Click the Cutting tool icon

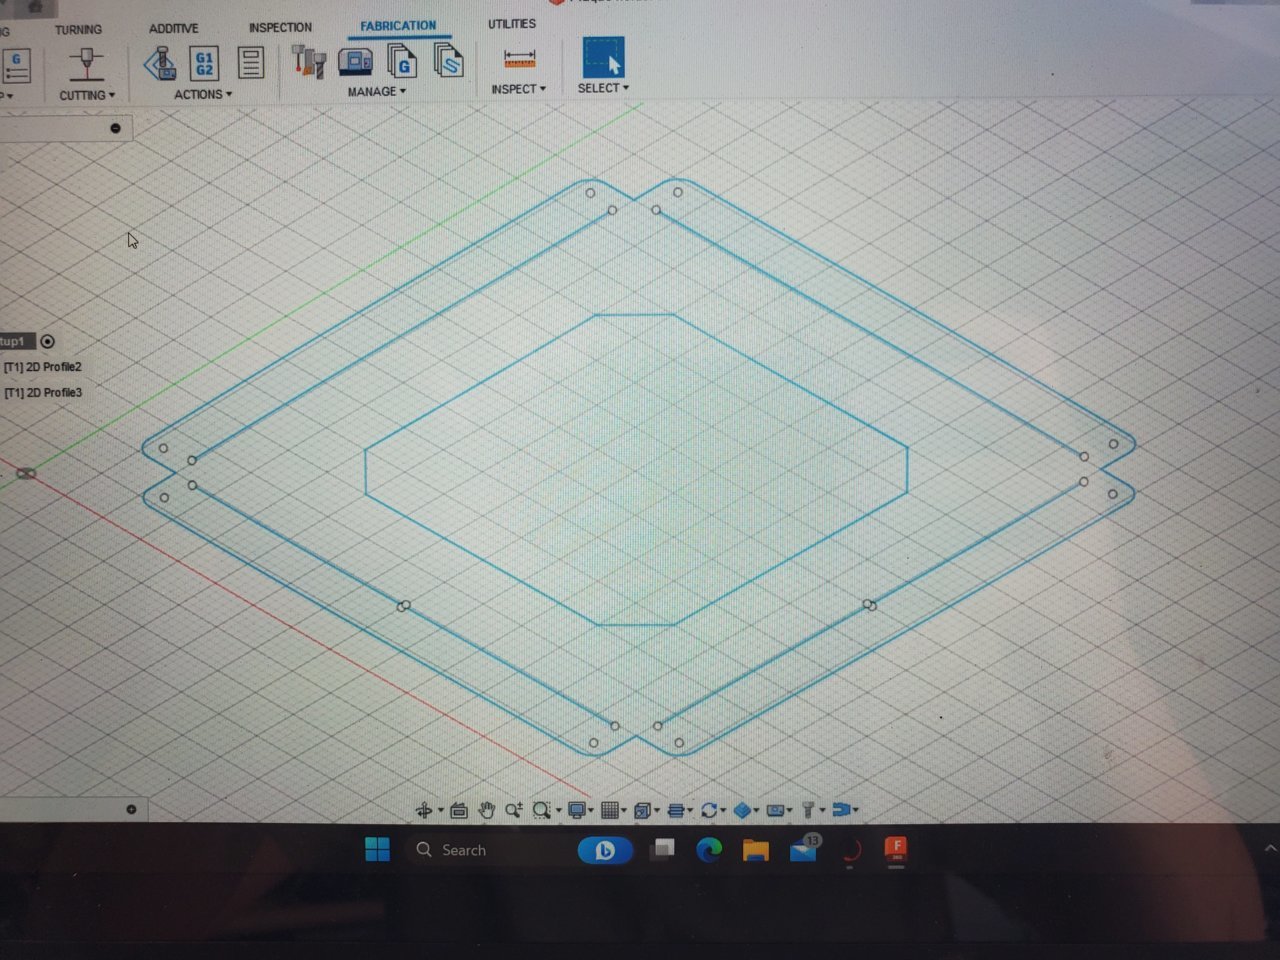(x=86, y=65)
